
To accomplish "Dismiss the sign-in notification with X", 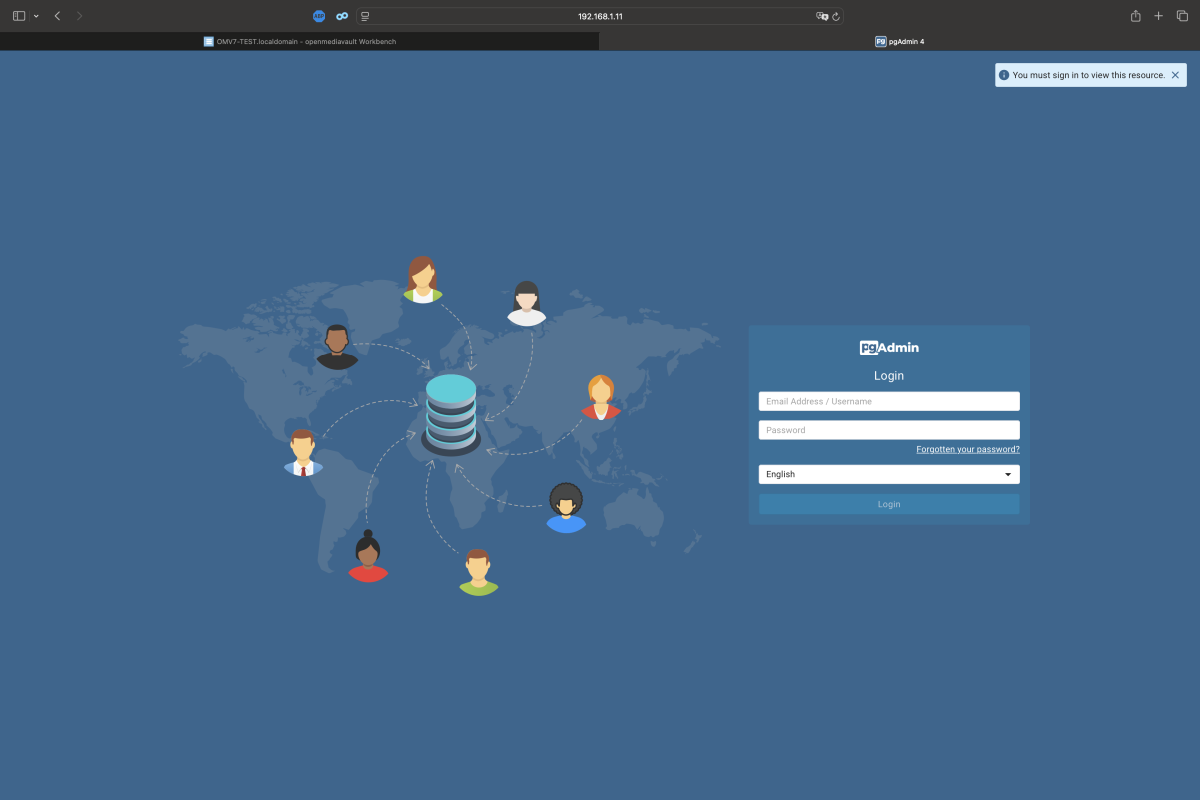I will pyautogui.click(x=1175, y=75).
